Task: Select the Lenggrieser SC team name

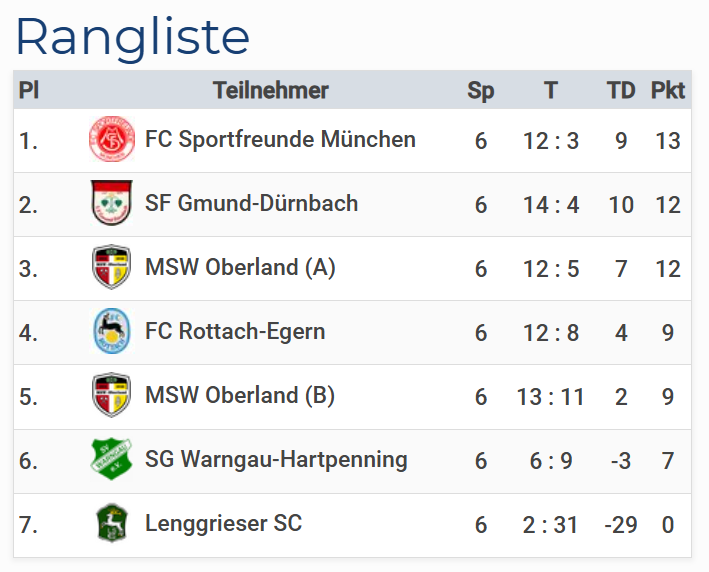Action: pos(223,524)
